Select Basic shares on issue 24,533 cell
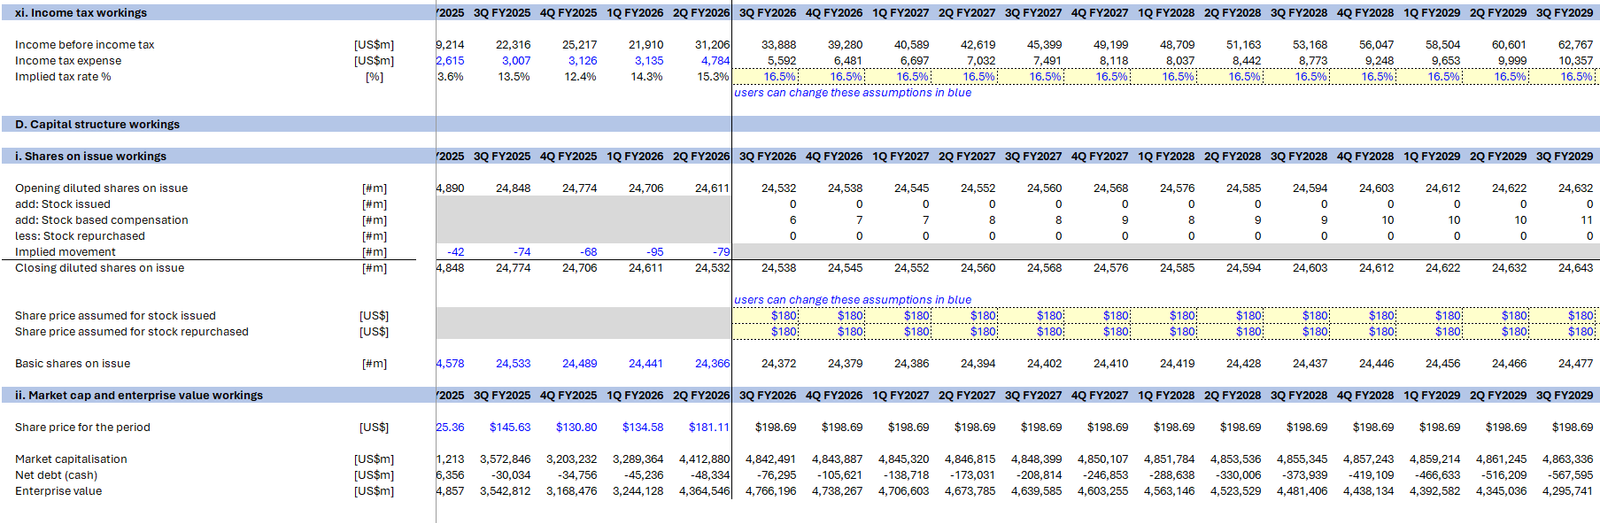This screenshot has width=1600, height=523. 513,364
